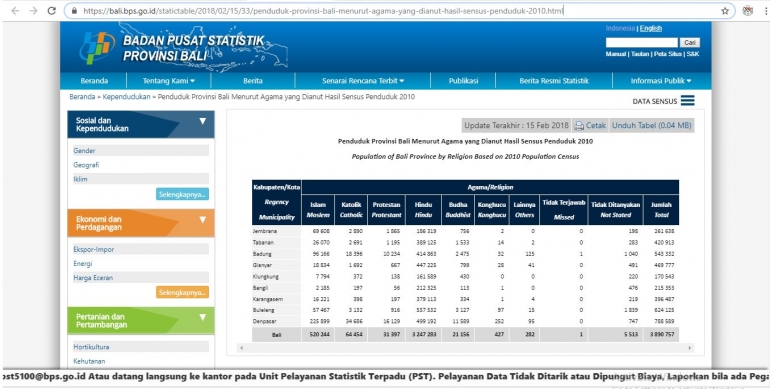Reload the page with refresh icon
770x389 pixels.
point(52,11)
